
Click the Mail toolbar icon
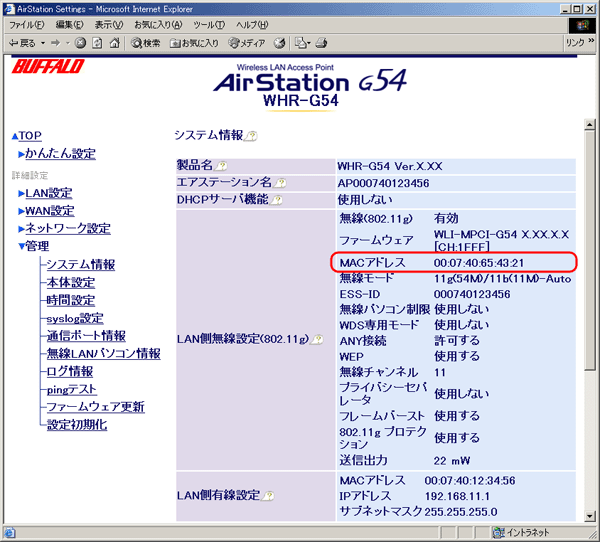(x=300, y=43)
